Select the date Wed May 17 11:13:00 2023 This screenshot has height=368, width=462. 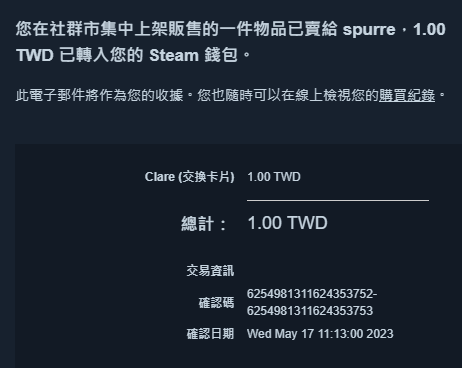[320, 334]
